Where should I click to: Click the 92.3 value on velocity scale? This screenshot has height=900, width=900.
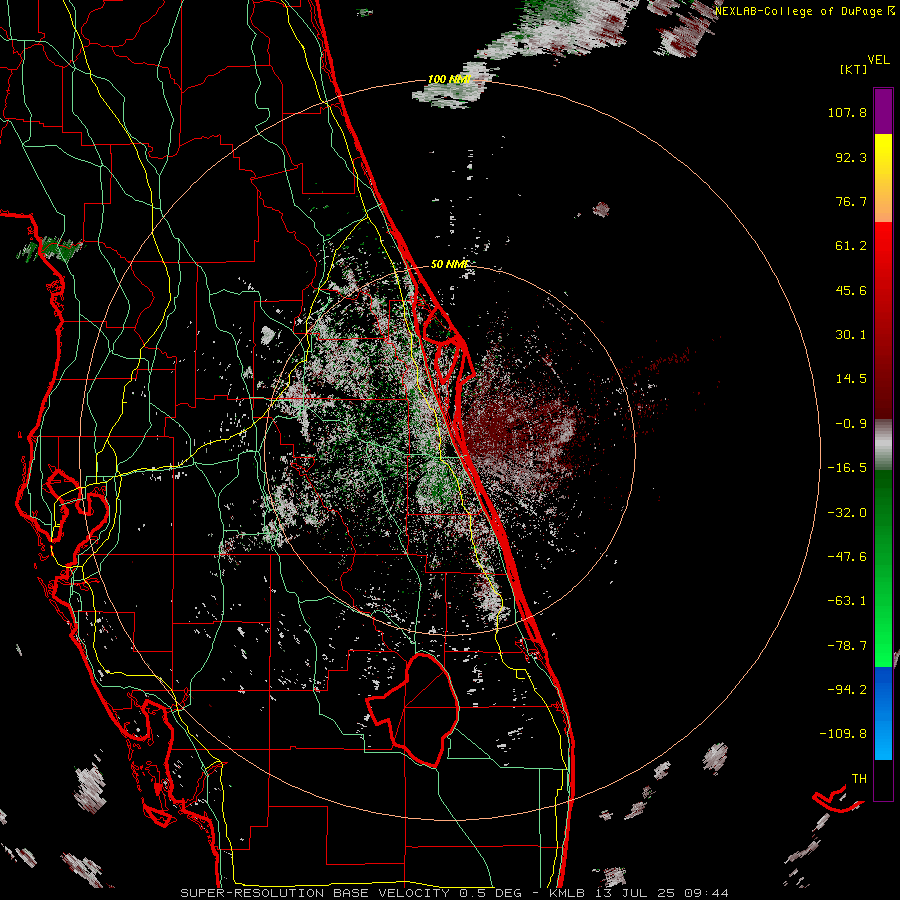pos(851,157)
